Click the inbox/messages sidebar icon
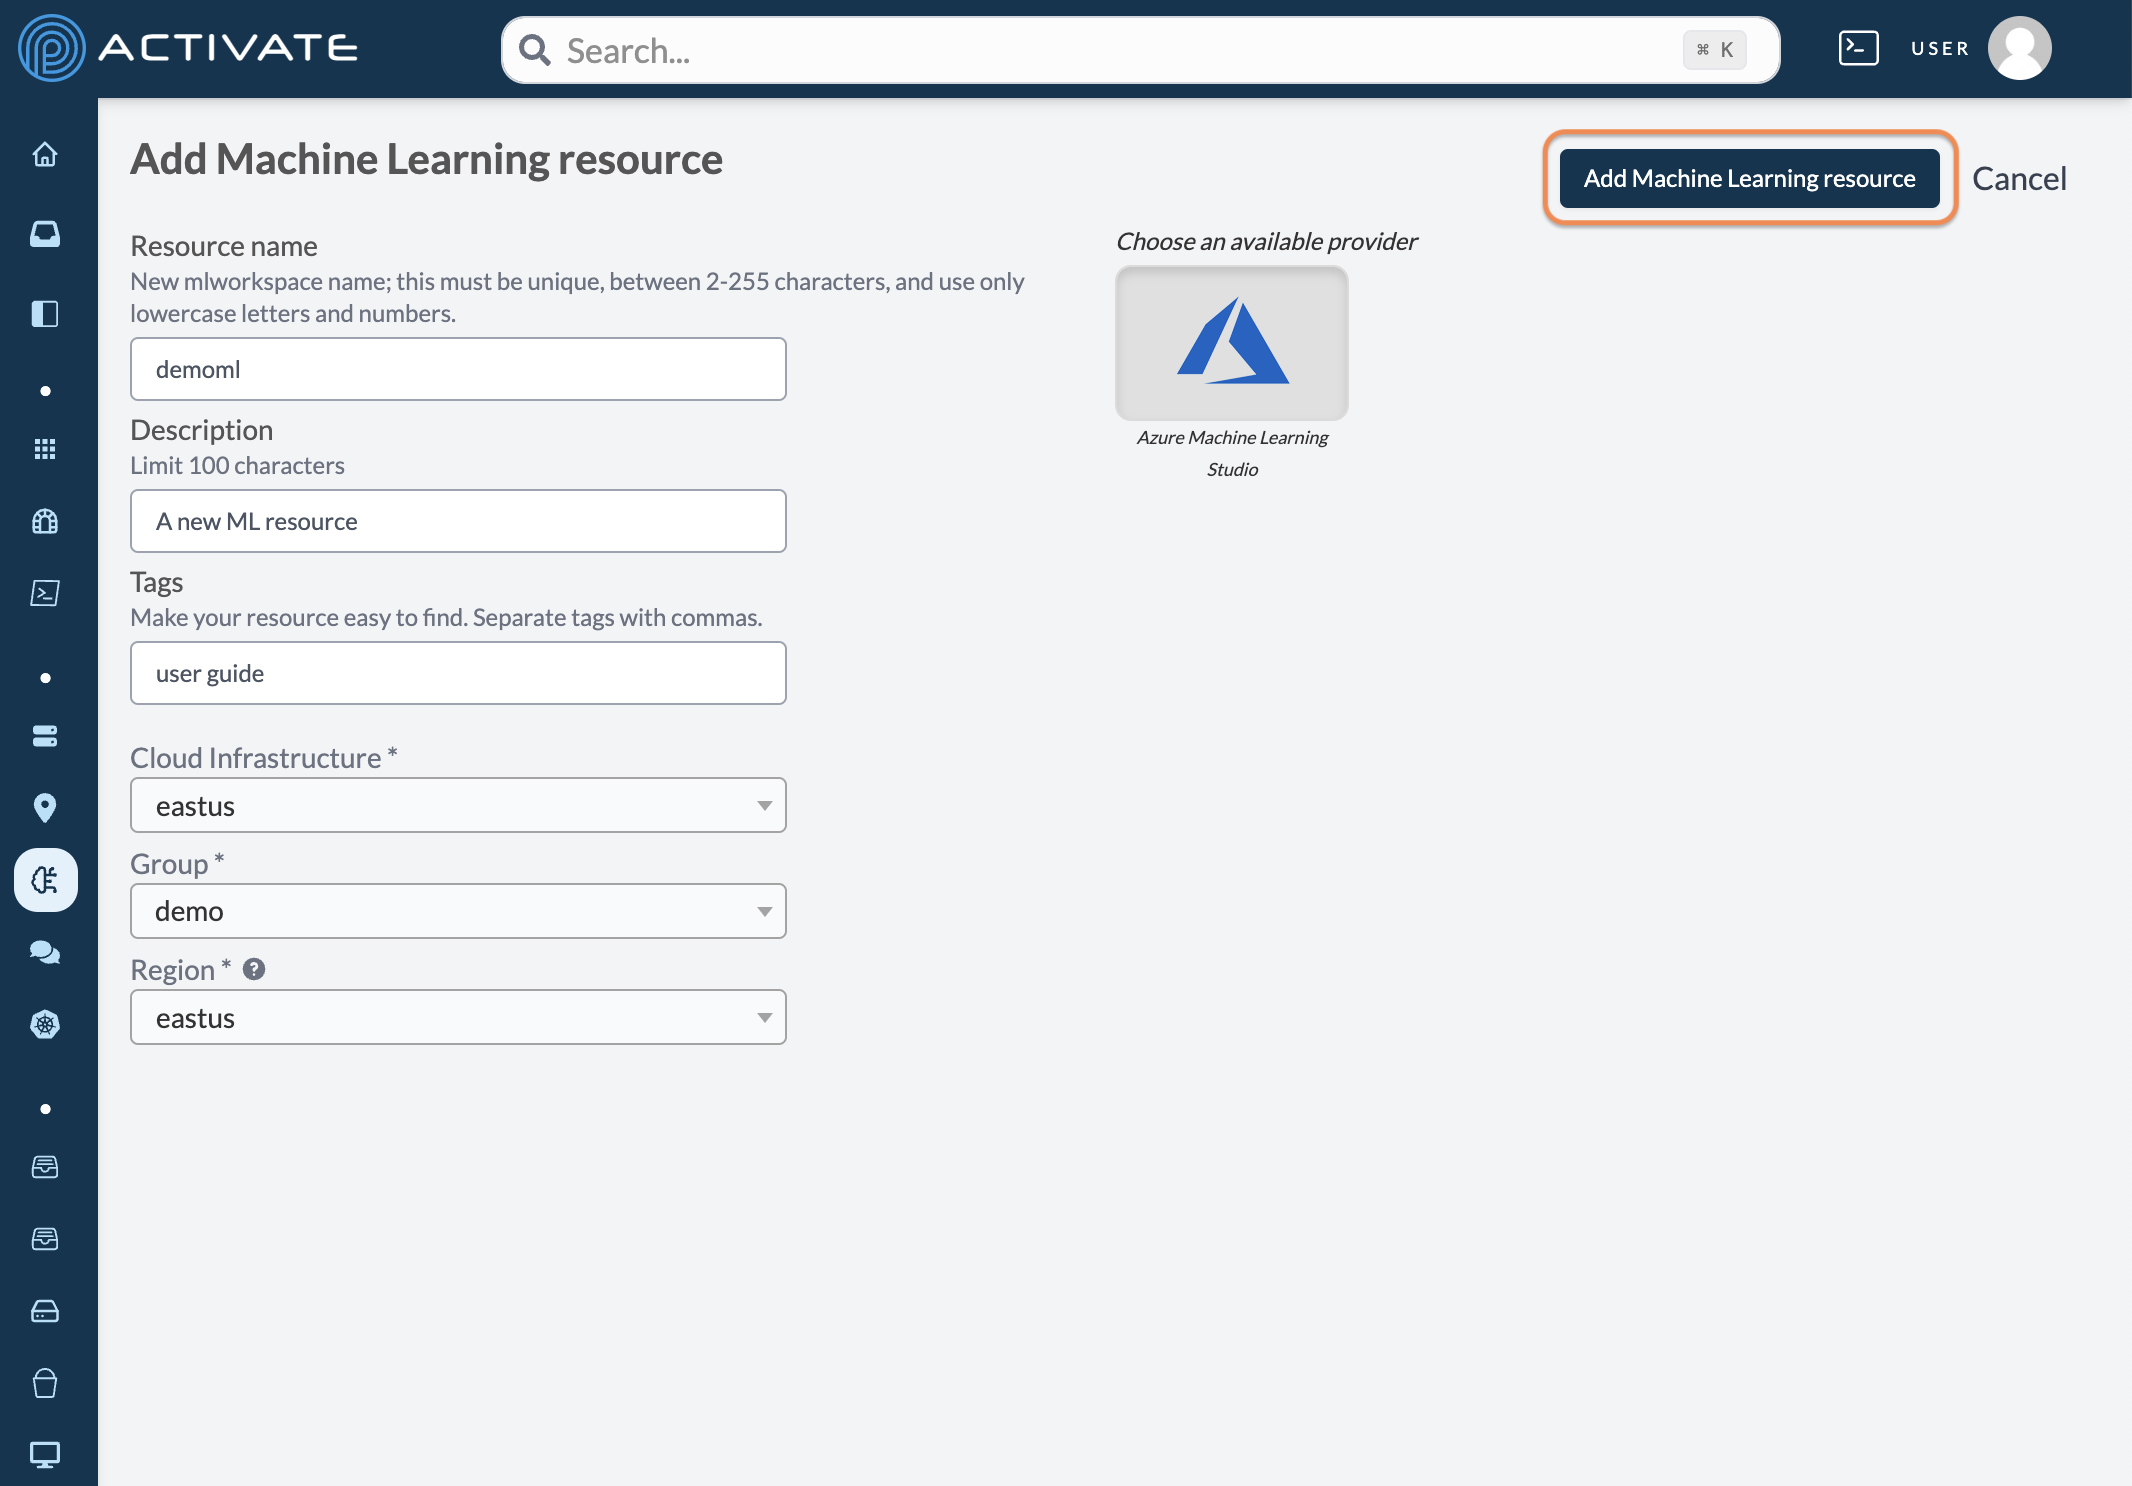Screen dimensions: 2132x1486 44,232
